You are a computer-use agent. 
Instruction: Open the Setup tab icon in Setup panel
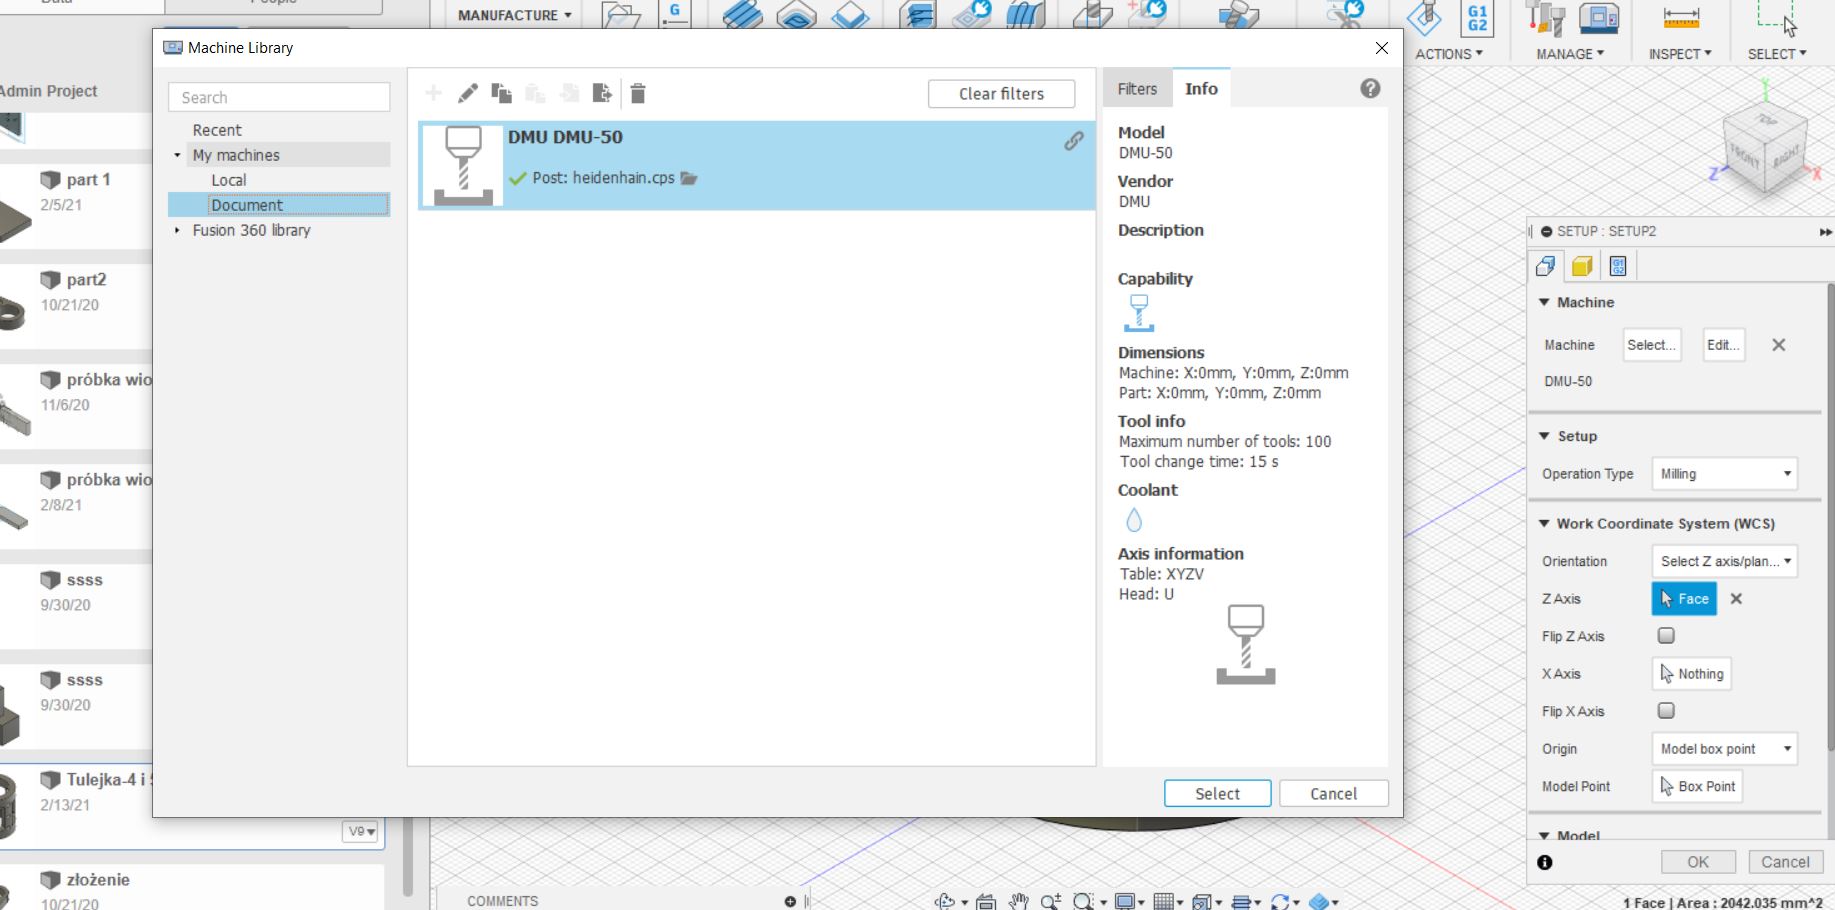click(x=1546, y=266)
